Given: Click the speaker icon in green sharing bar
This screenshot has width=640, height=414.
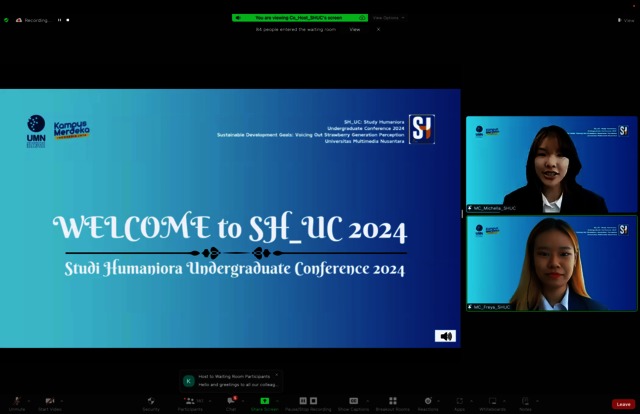Looking at the screenshot, I should tap(238, 18).
